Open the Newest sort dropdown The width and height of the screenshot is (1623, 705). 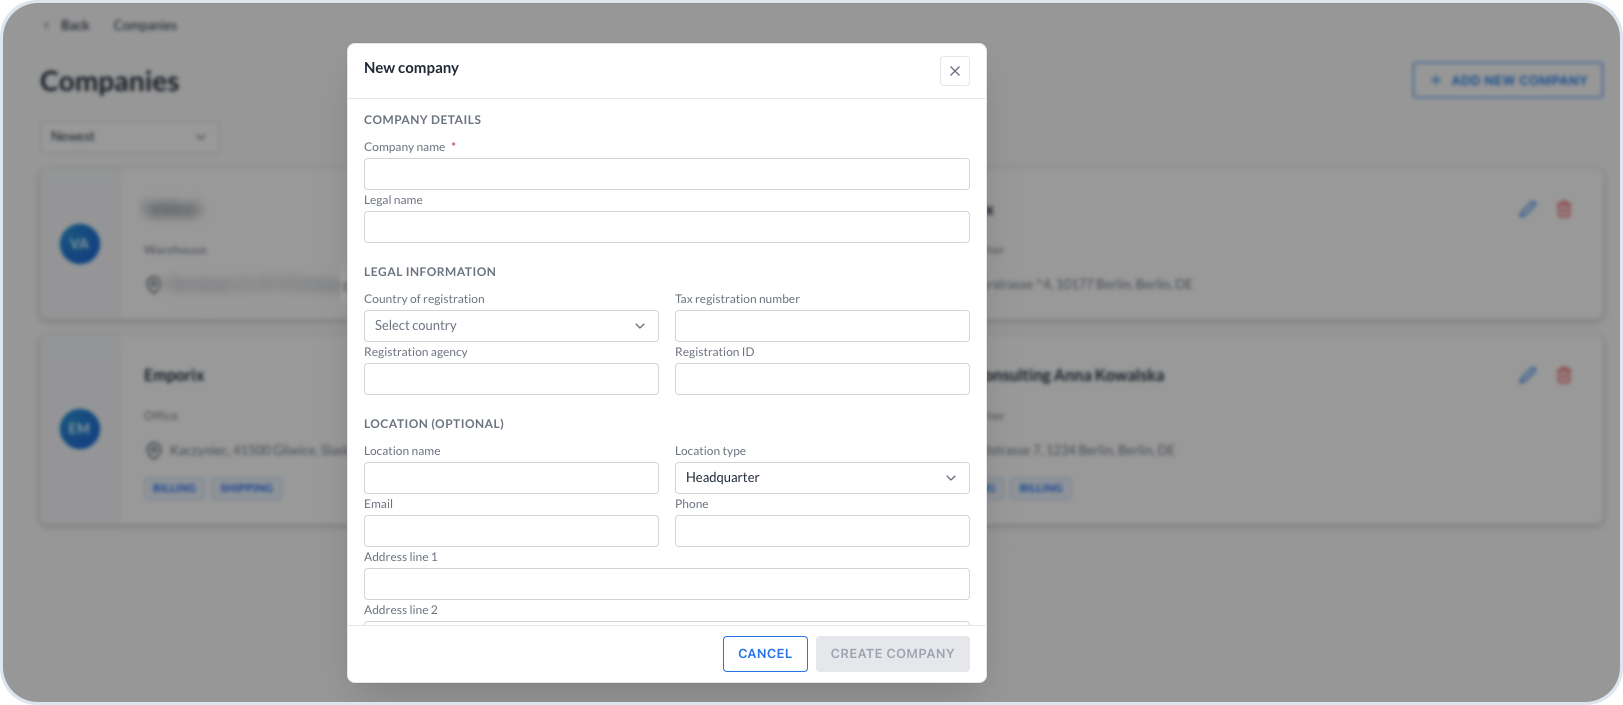tap(130, 137)
